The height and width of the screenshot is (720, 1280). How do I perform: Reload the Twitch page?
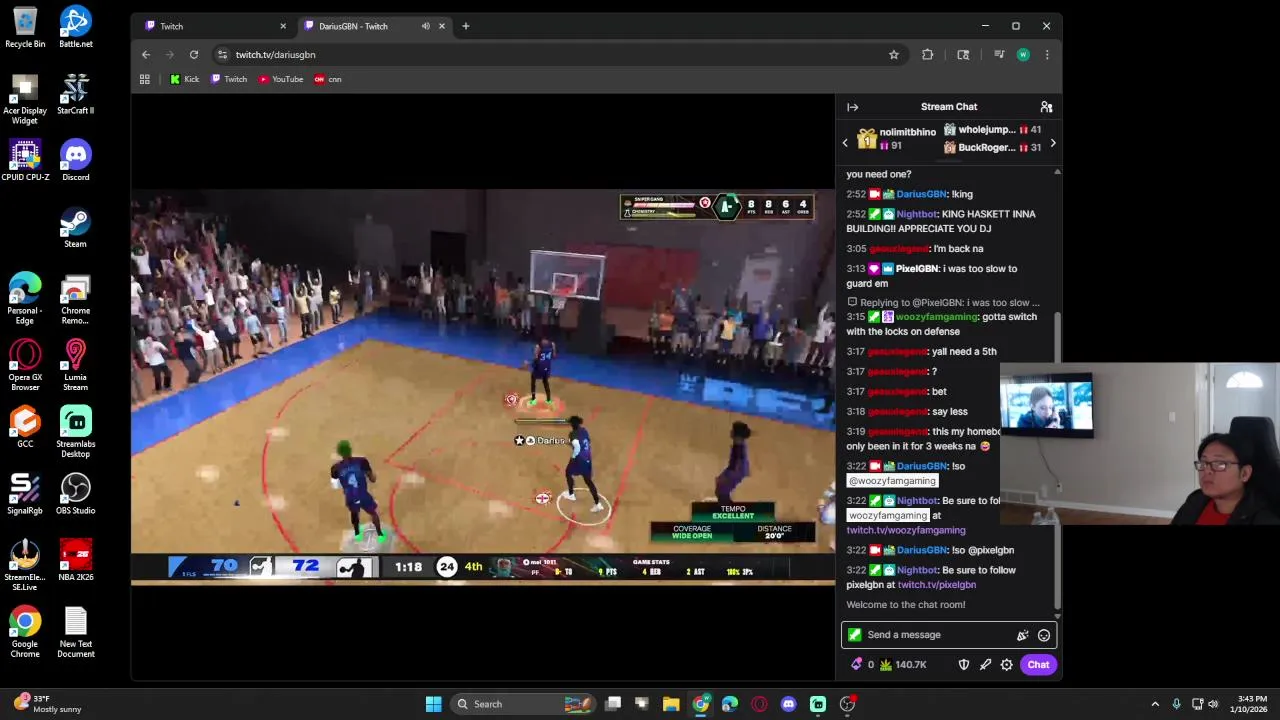click(x=194, y=55)
